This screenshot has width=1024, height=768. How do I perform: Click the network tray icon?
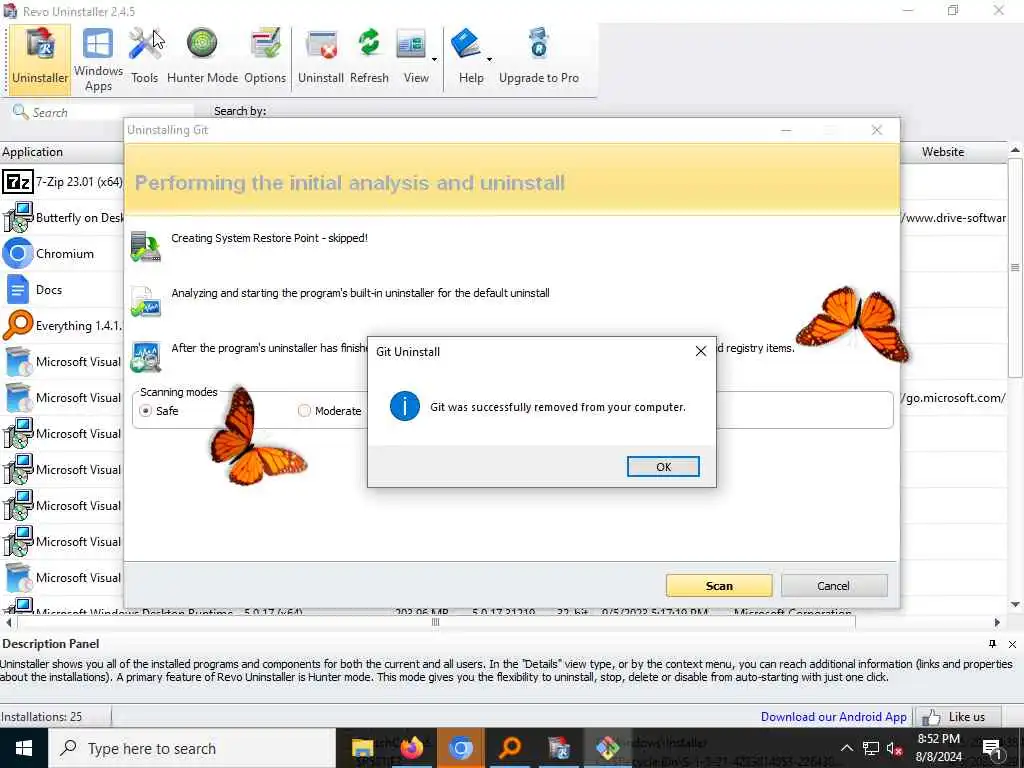coord(871,748)
